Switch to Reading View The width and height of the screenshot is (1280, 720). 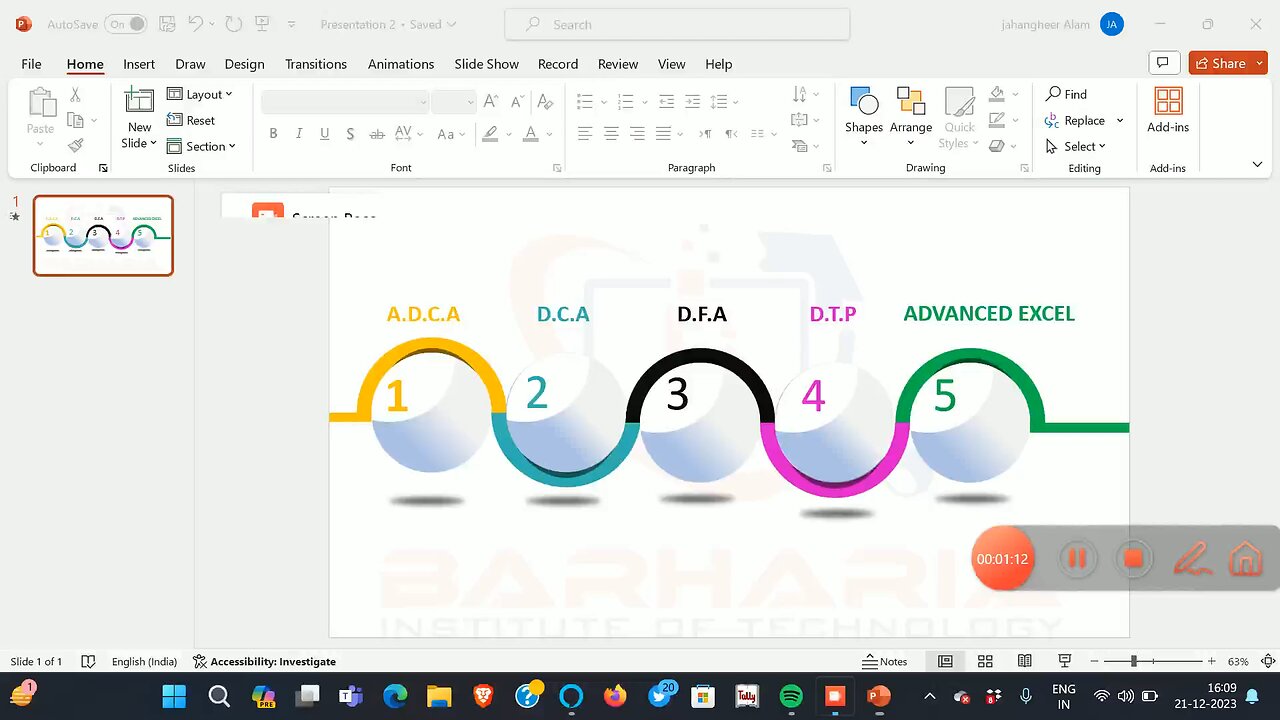[x=1025, y=661]
